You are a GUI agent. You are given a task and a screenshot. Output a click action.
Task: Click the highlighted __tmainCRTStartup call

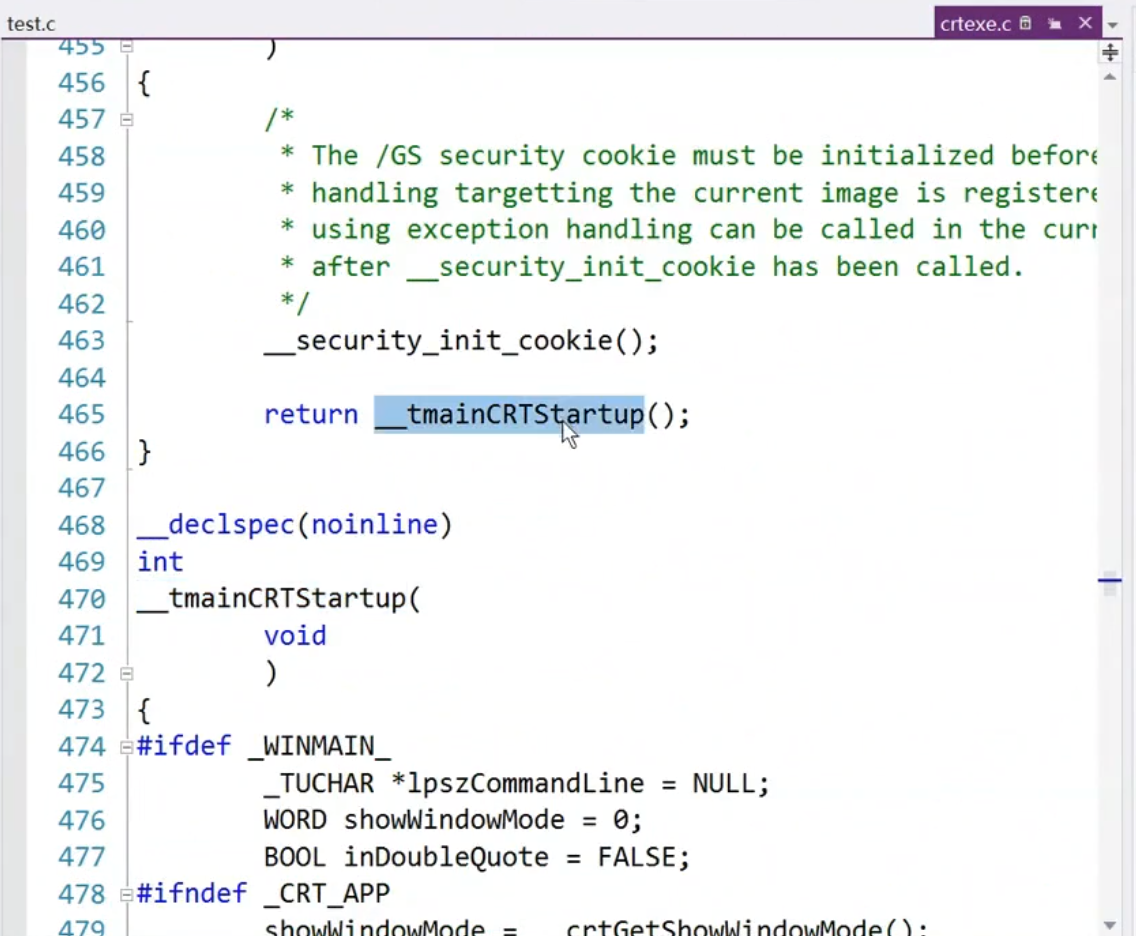coord(509,415)
